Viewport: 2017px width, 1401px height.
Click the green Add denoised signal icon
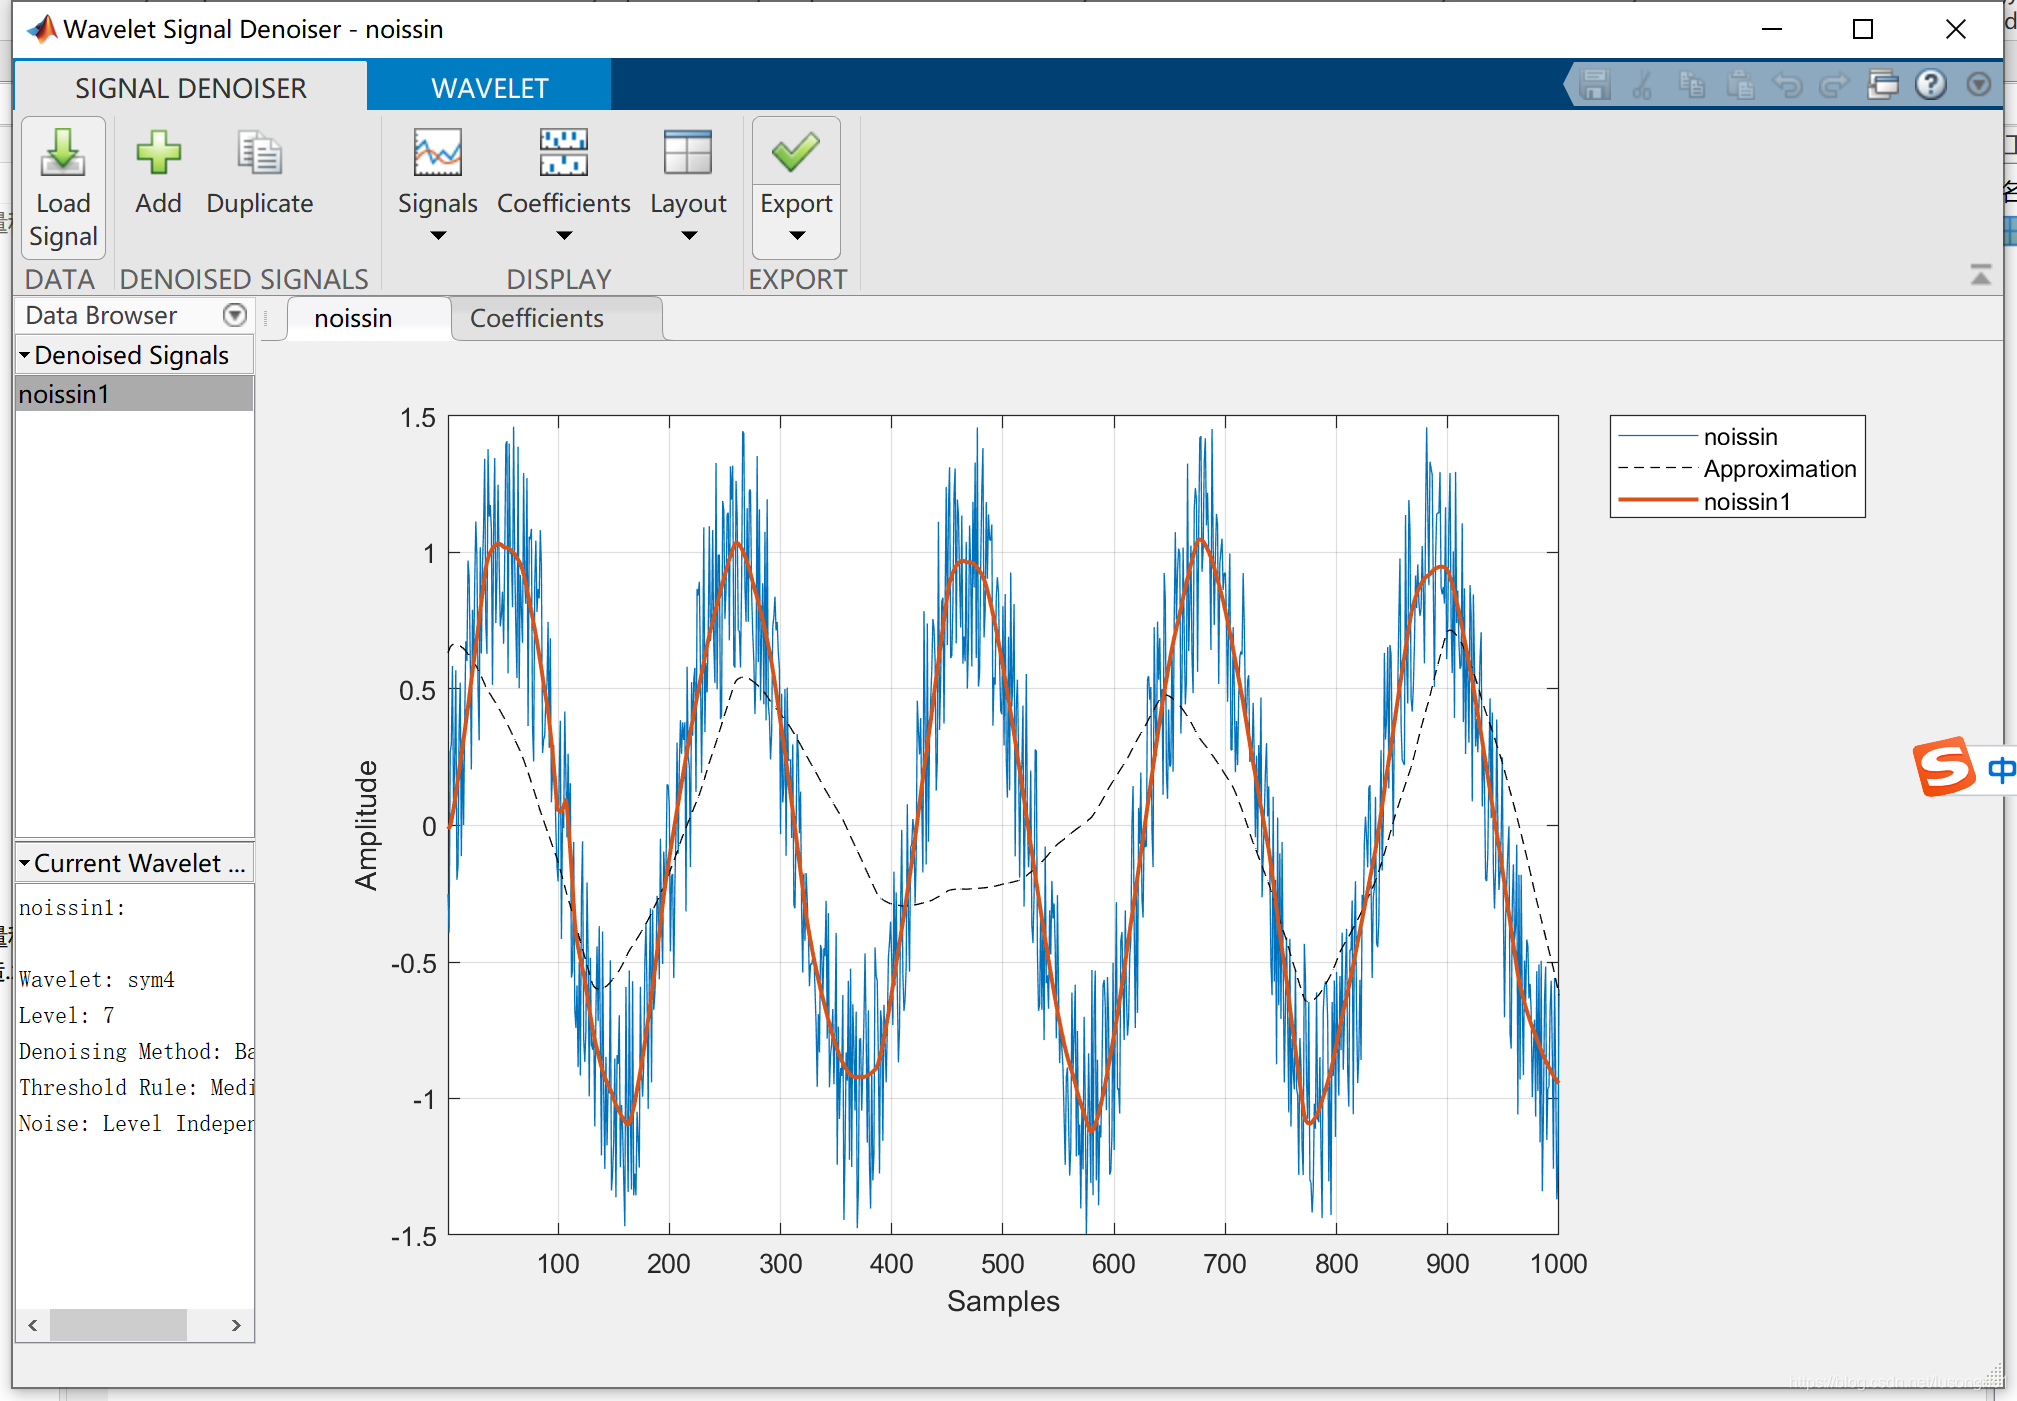click(158, 153)
